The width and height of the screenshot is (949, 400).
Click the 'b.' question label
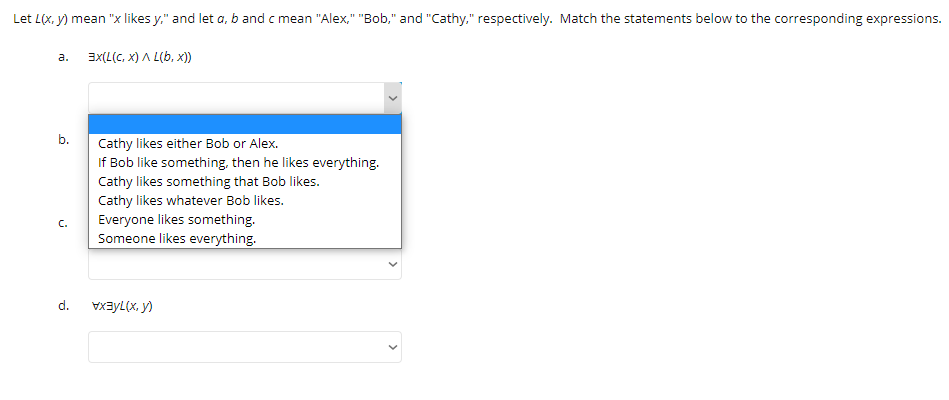64,140
